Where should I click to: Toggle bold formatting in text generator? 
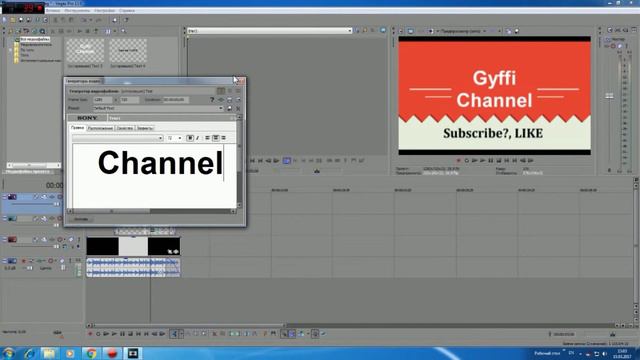[190, 138]
